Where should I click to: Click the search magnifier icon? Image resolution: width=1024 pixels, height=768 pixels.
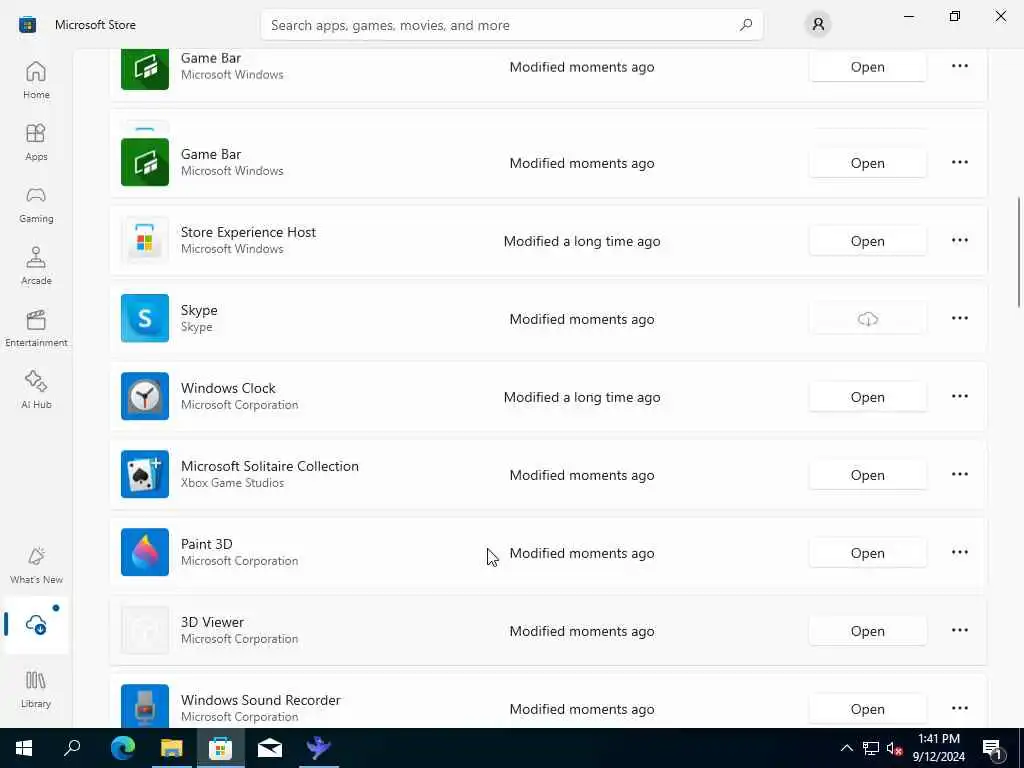coord(746,25)
